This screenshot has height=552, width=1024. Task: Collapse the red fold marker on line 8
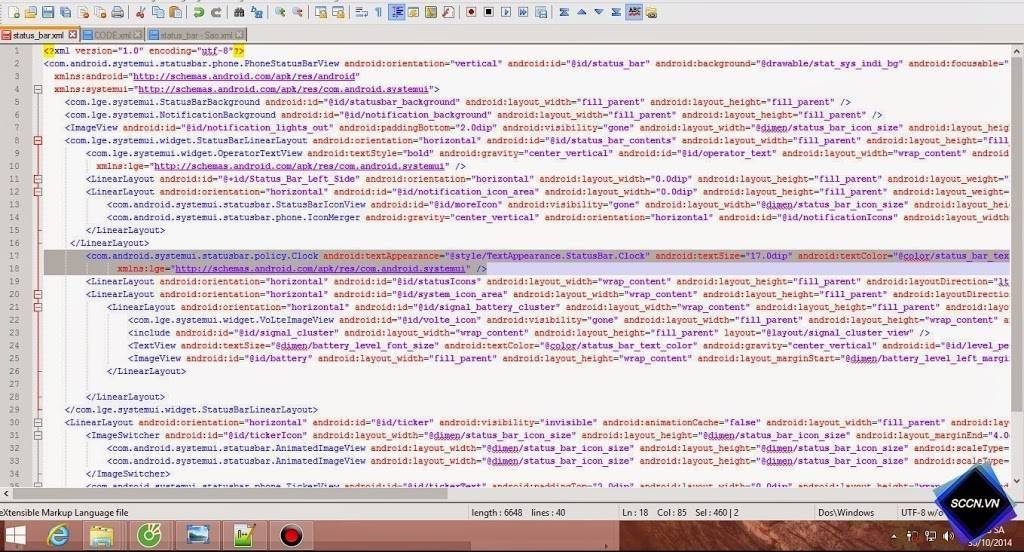pyautogui.click(x=38, y=140)
